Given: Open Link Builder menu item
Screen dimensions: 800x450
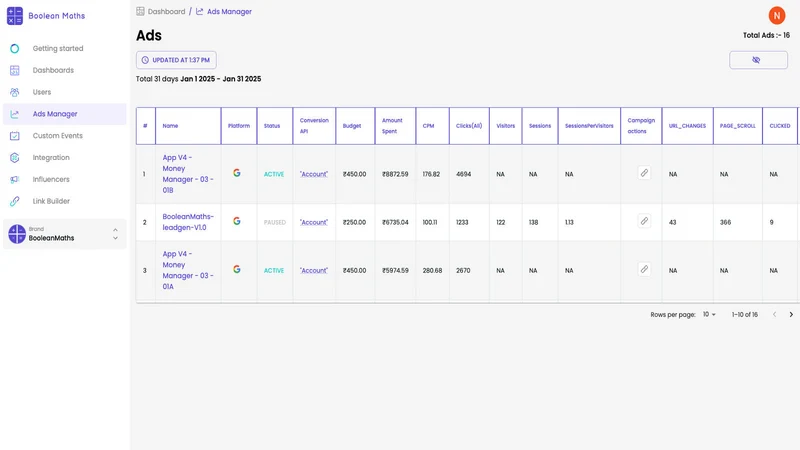Looking at the screenshot, I should point(65,201).
